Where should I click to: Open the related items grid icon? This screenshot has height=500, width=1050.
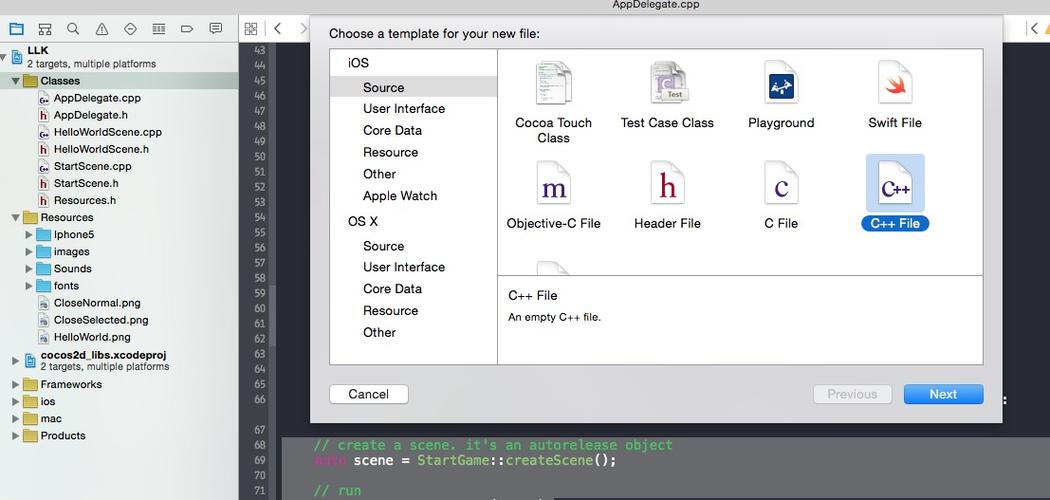coord(250,29)
